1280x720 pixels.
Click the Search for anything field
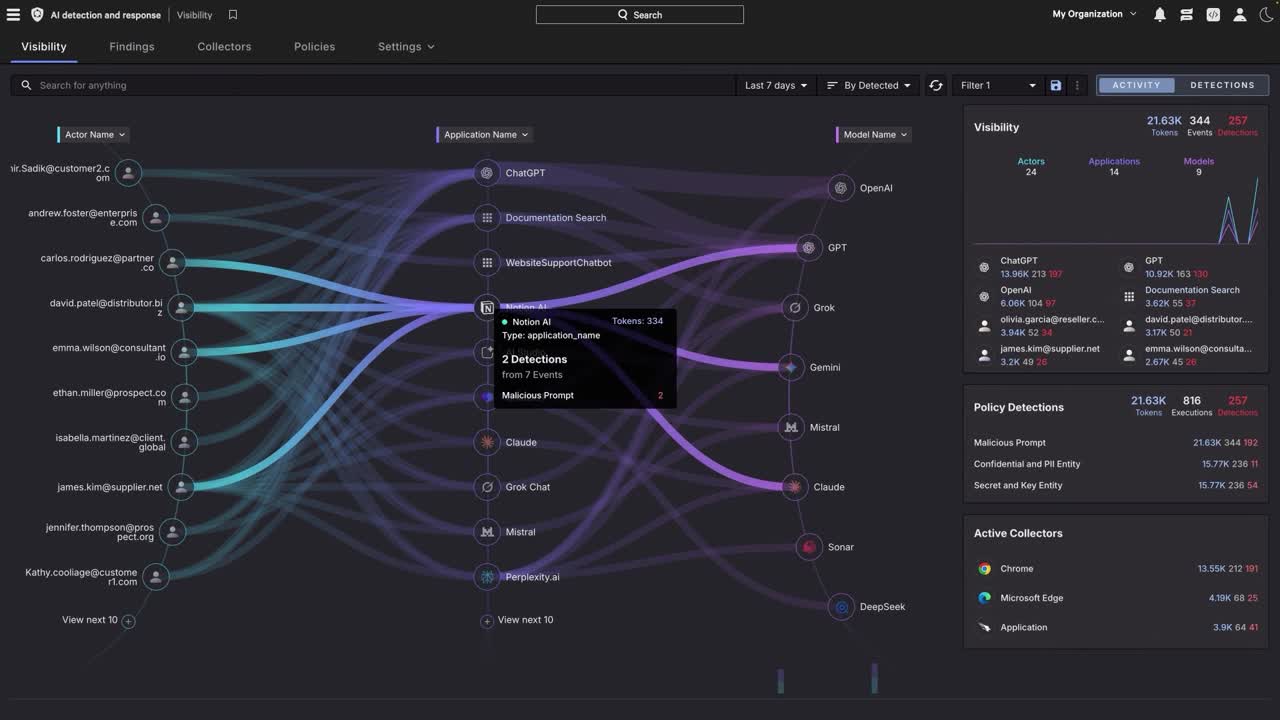(380, 86)
